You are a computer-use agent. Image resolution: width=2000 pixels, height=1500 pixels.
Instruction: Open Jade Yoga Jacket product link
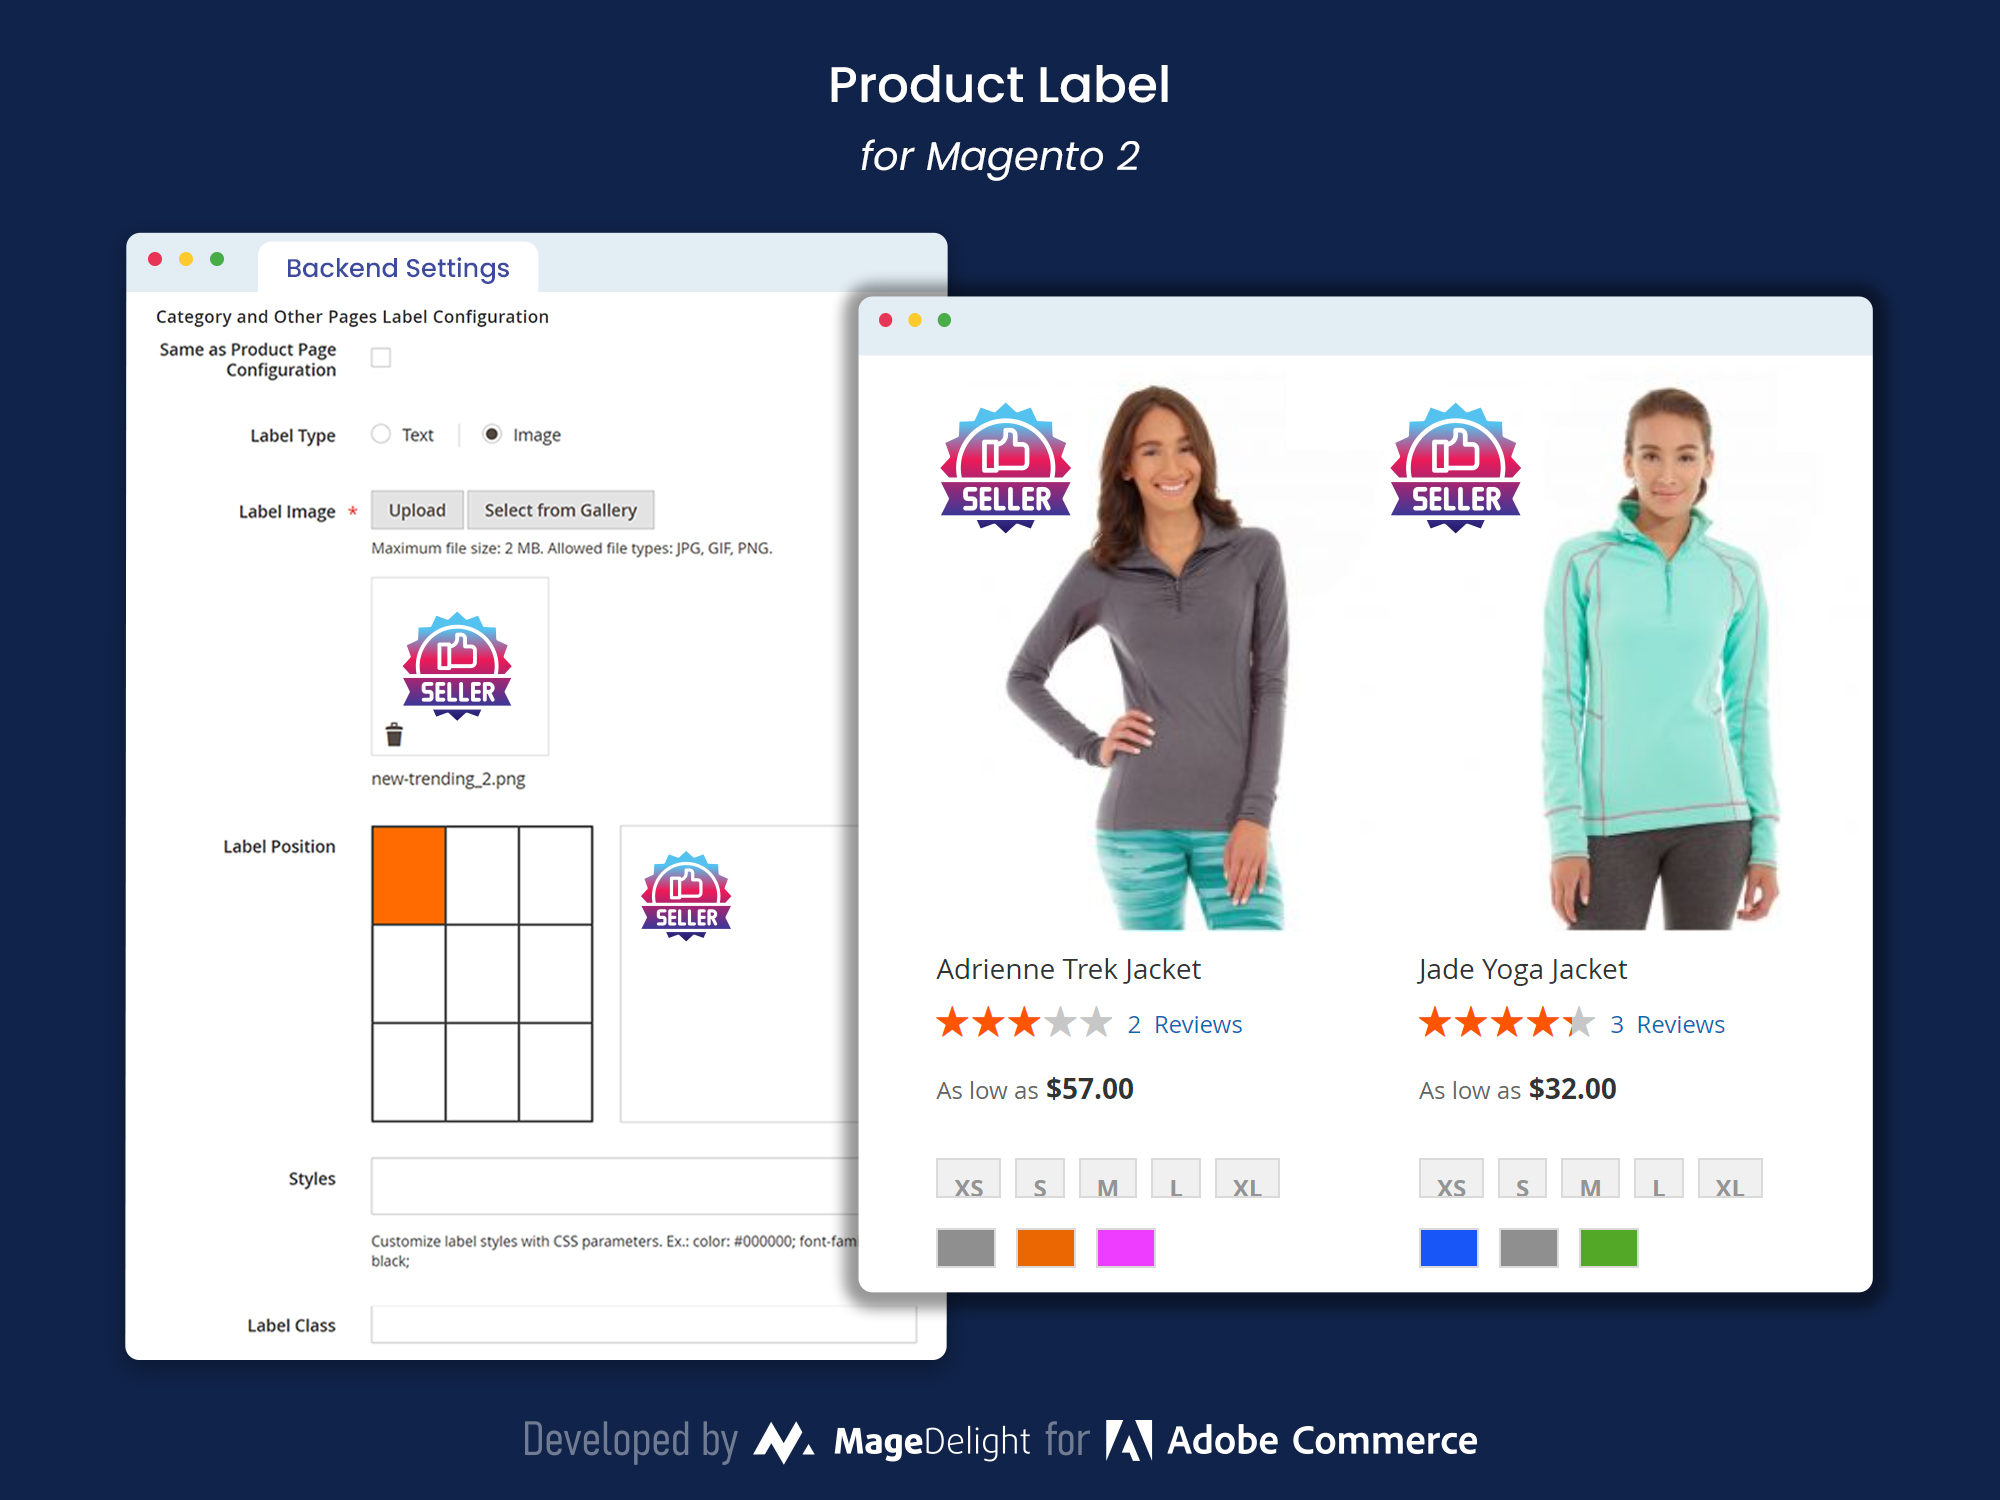pos(1522,969)
